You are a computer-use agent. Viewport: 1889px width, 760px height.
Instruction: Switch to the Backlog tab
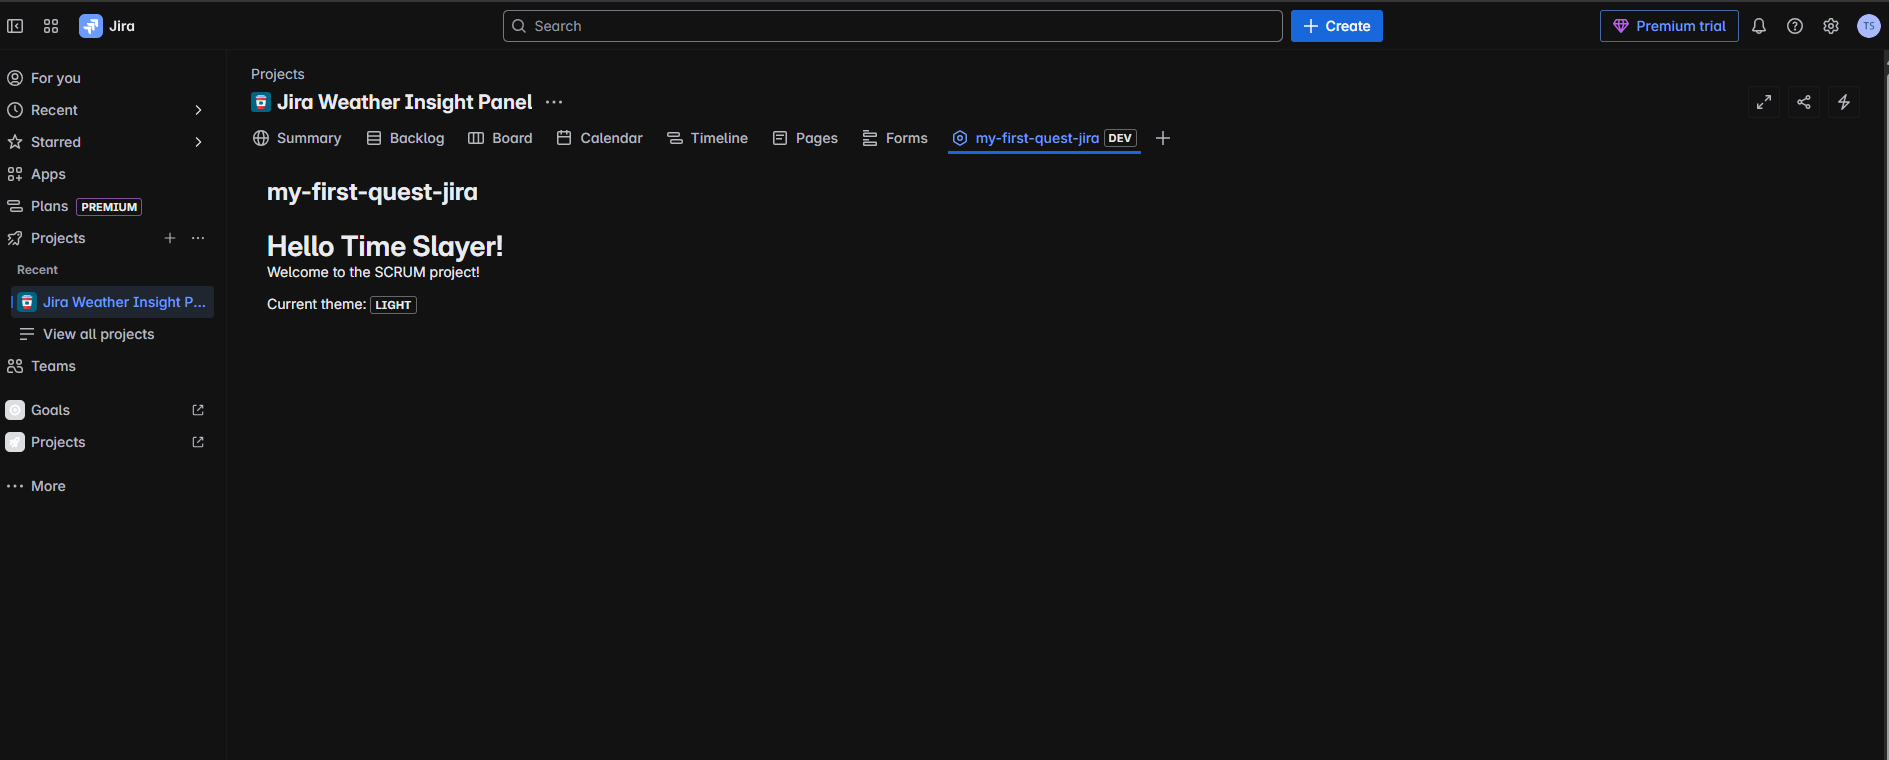point(405,138)
